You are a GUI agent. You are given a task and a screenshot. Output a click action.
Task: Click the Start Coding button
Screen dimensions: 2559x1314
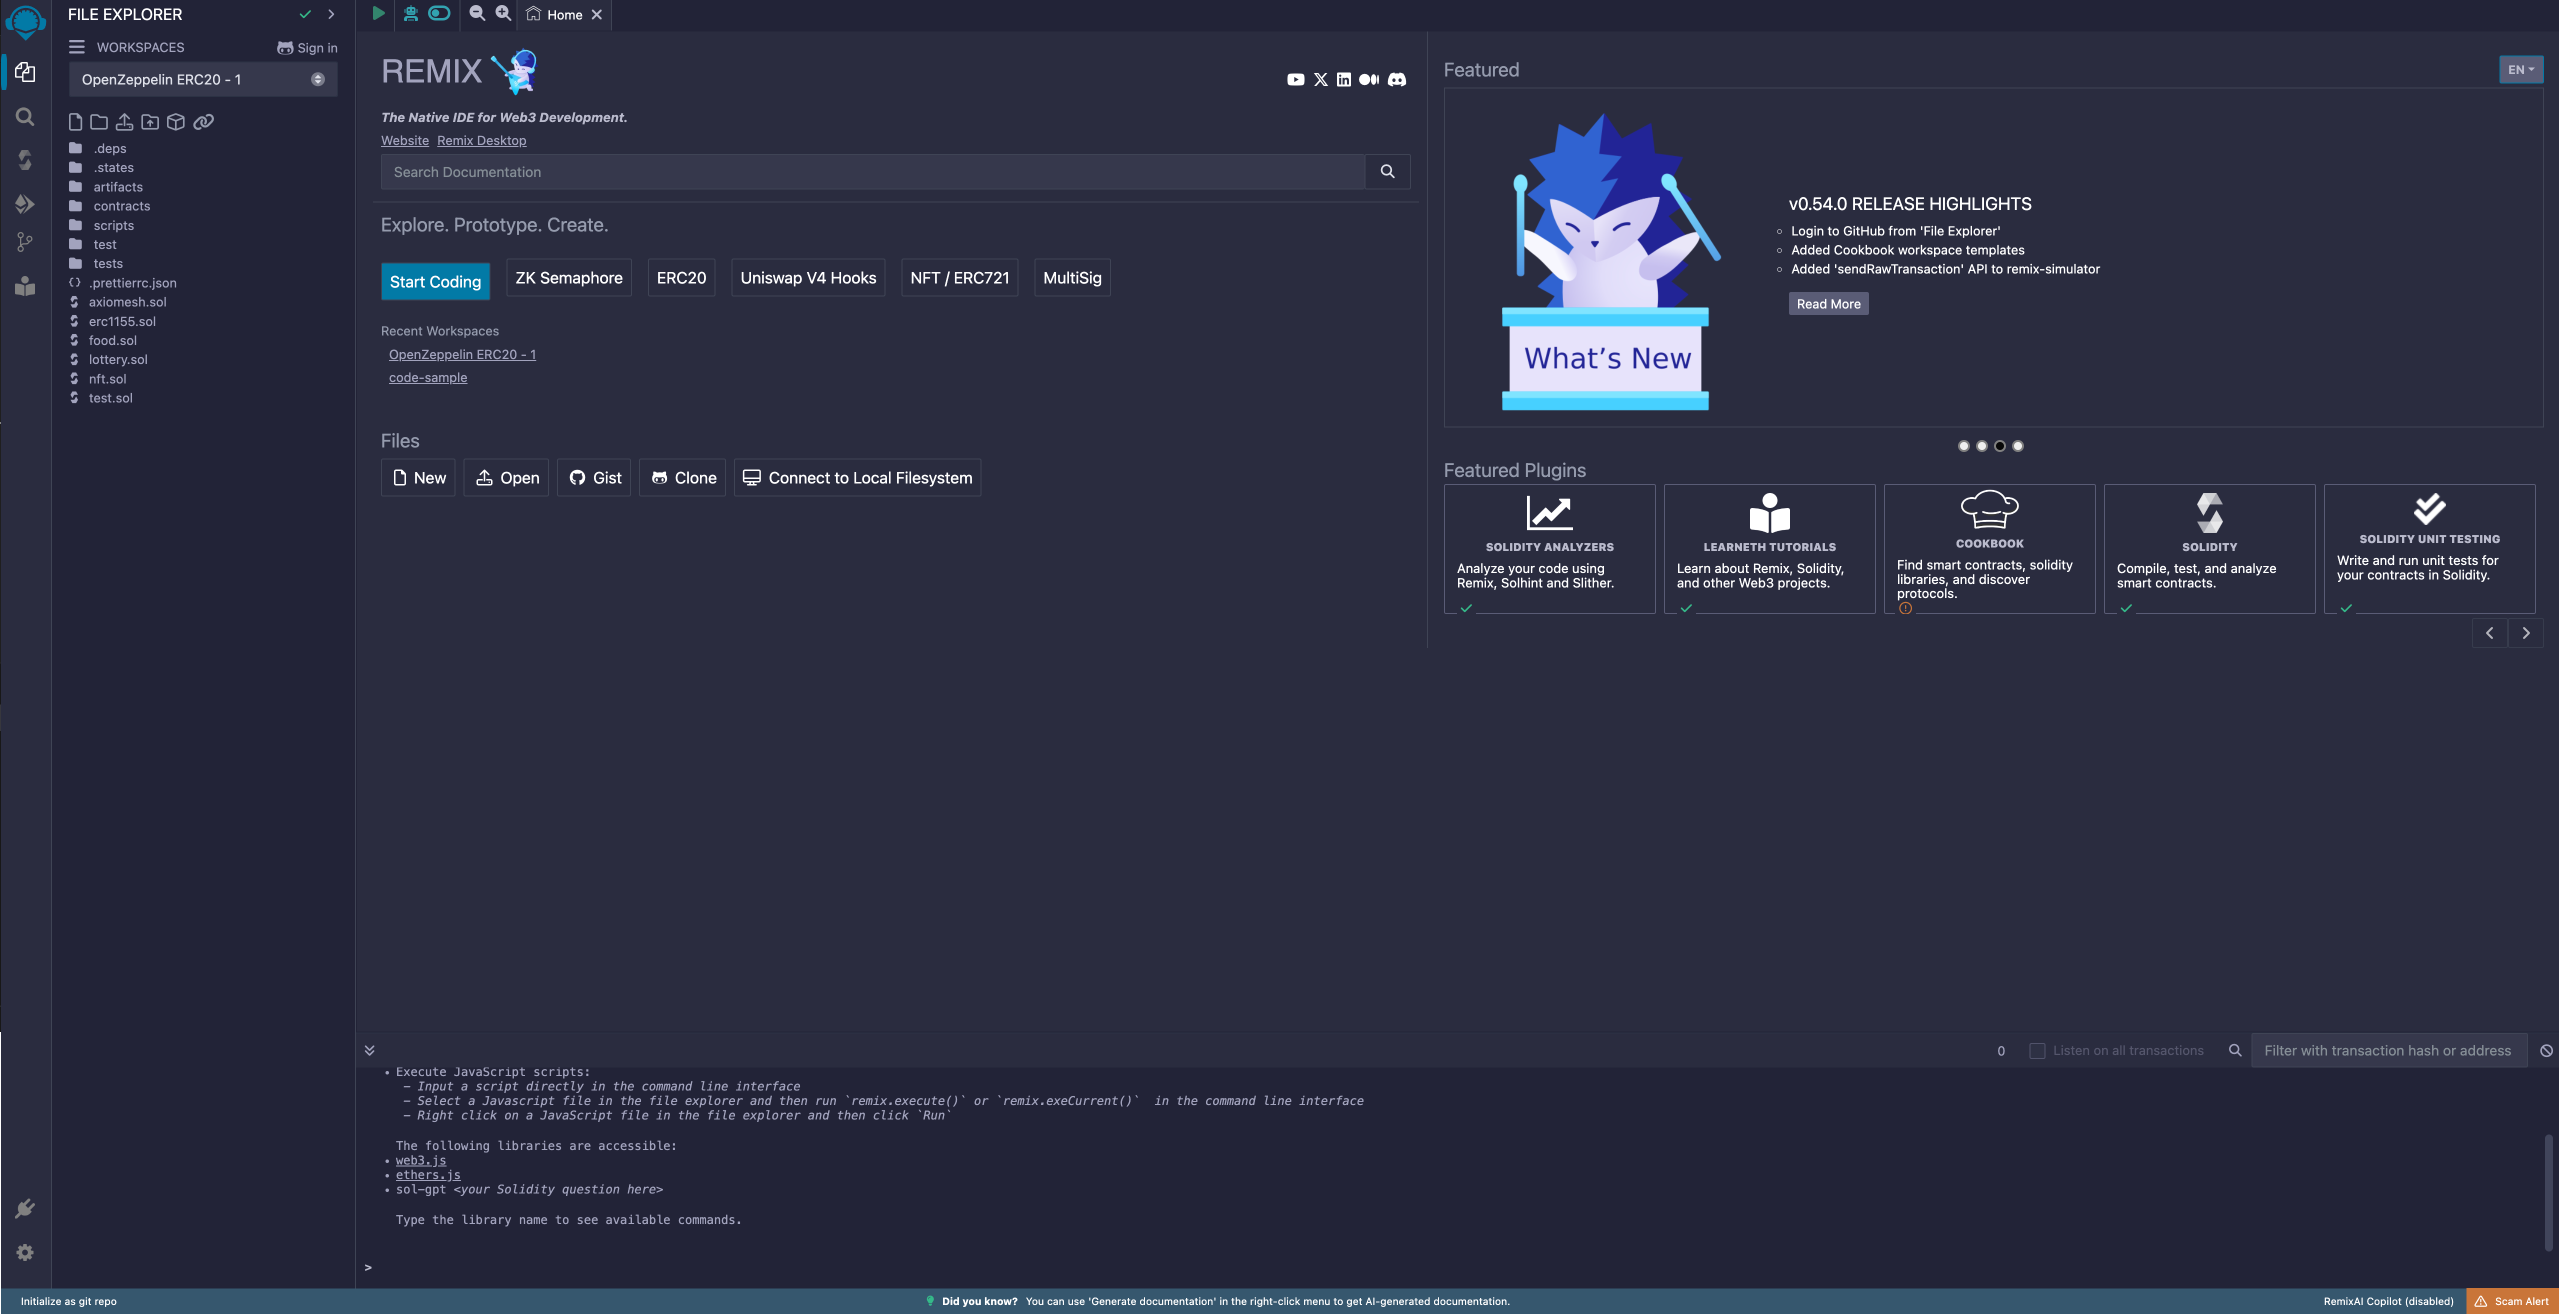[436, 282]
